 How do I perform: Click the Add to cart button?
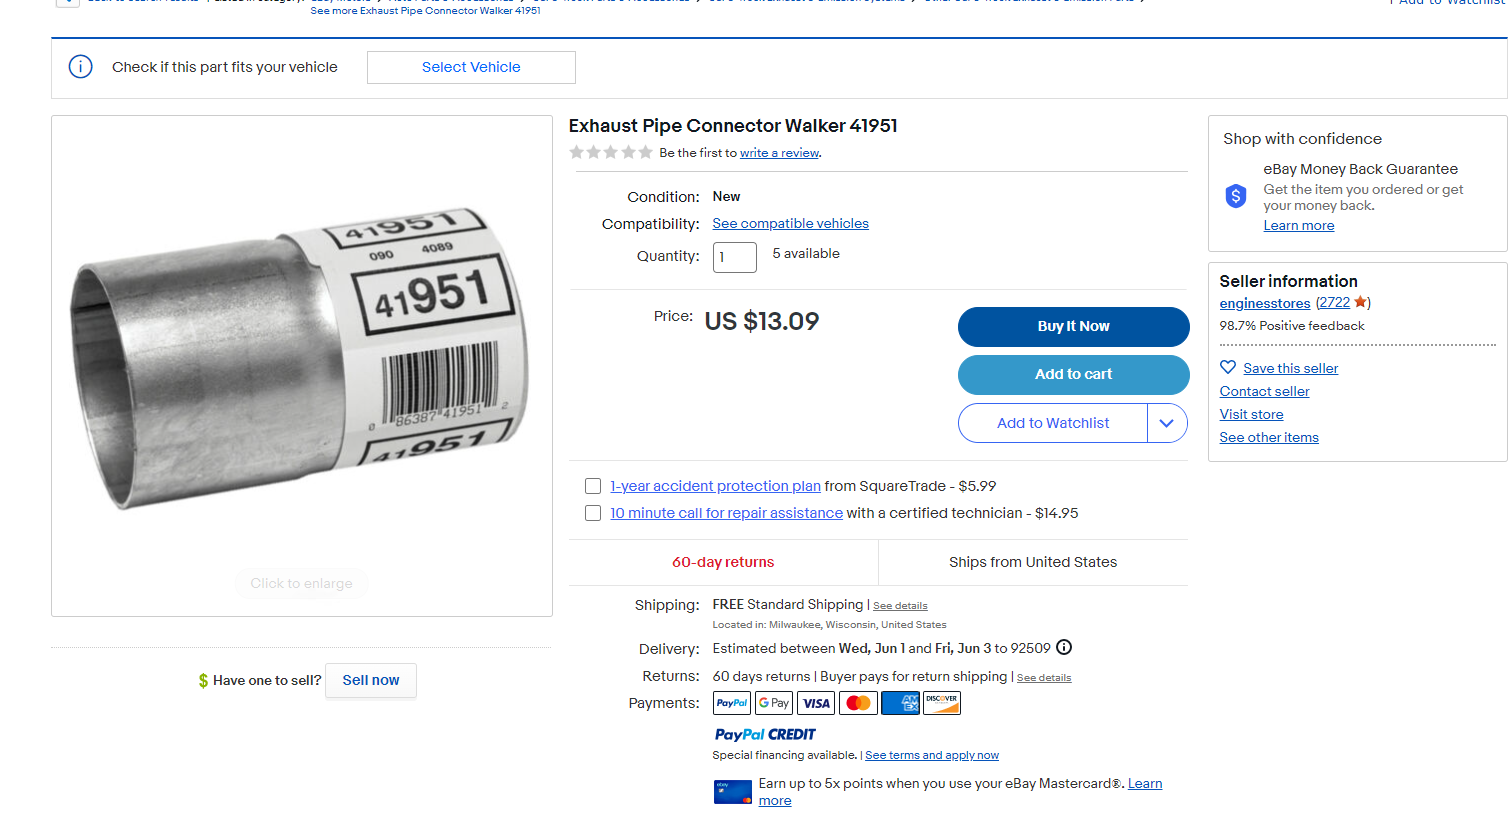[1073, 374]
